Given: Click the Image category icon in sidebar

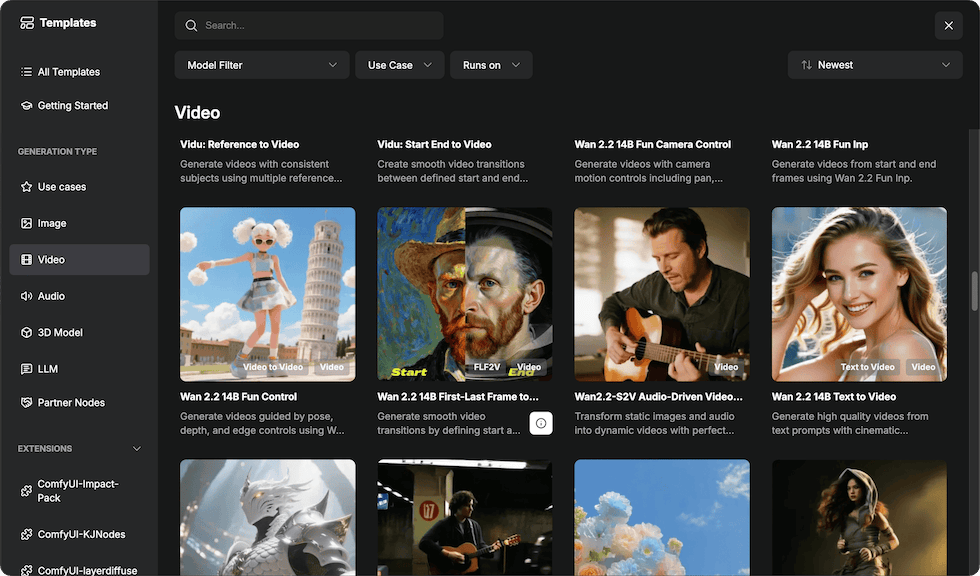Looking at the screenshot, I should [27, 224].
